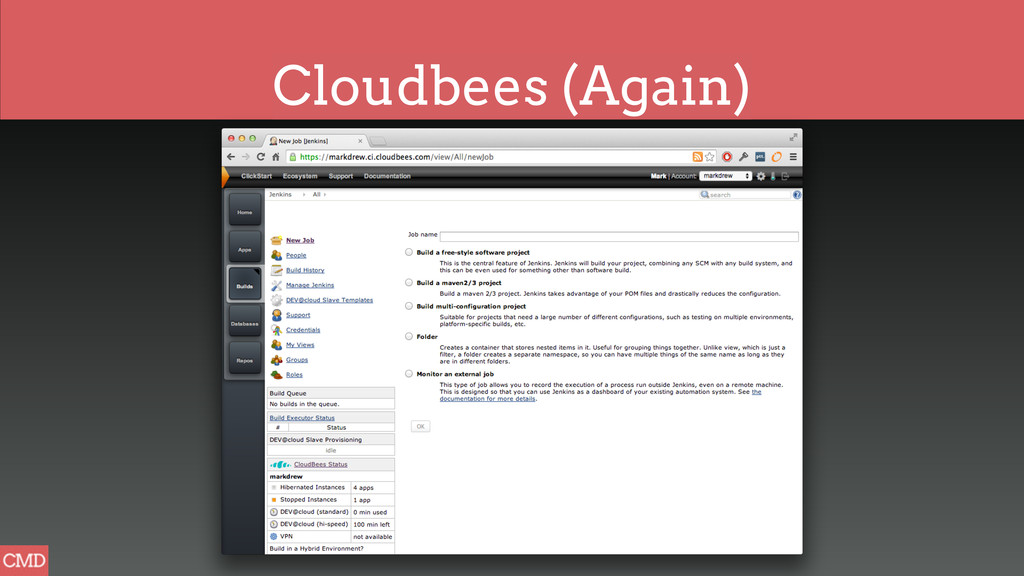Click the '100 min left' value
This screenshot has height=576, width=1024.
click(x=372, y=524)
